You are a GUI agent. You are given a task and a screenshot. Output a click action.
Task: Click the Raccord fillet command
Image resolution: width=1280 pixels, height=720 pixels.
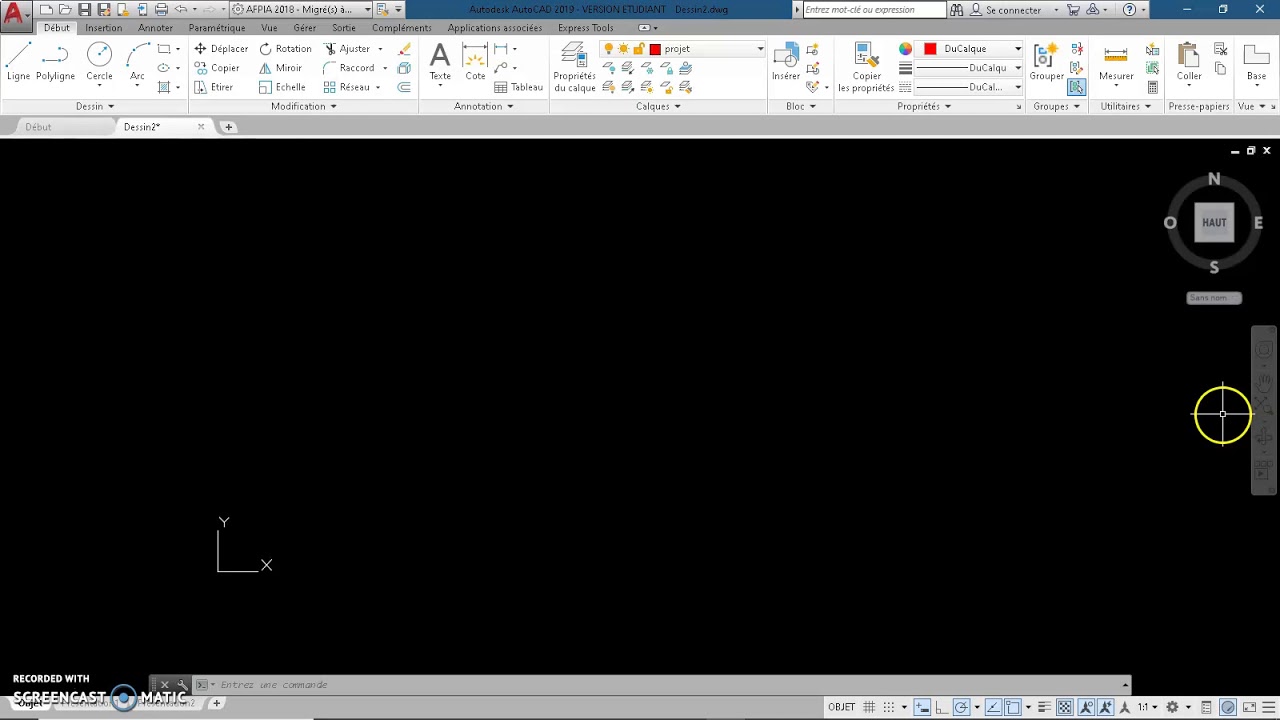(x=349, y=68)
